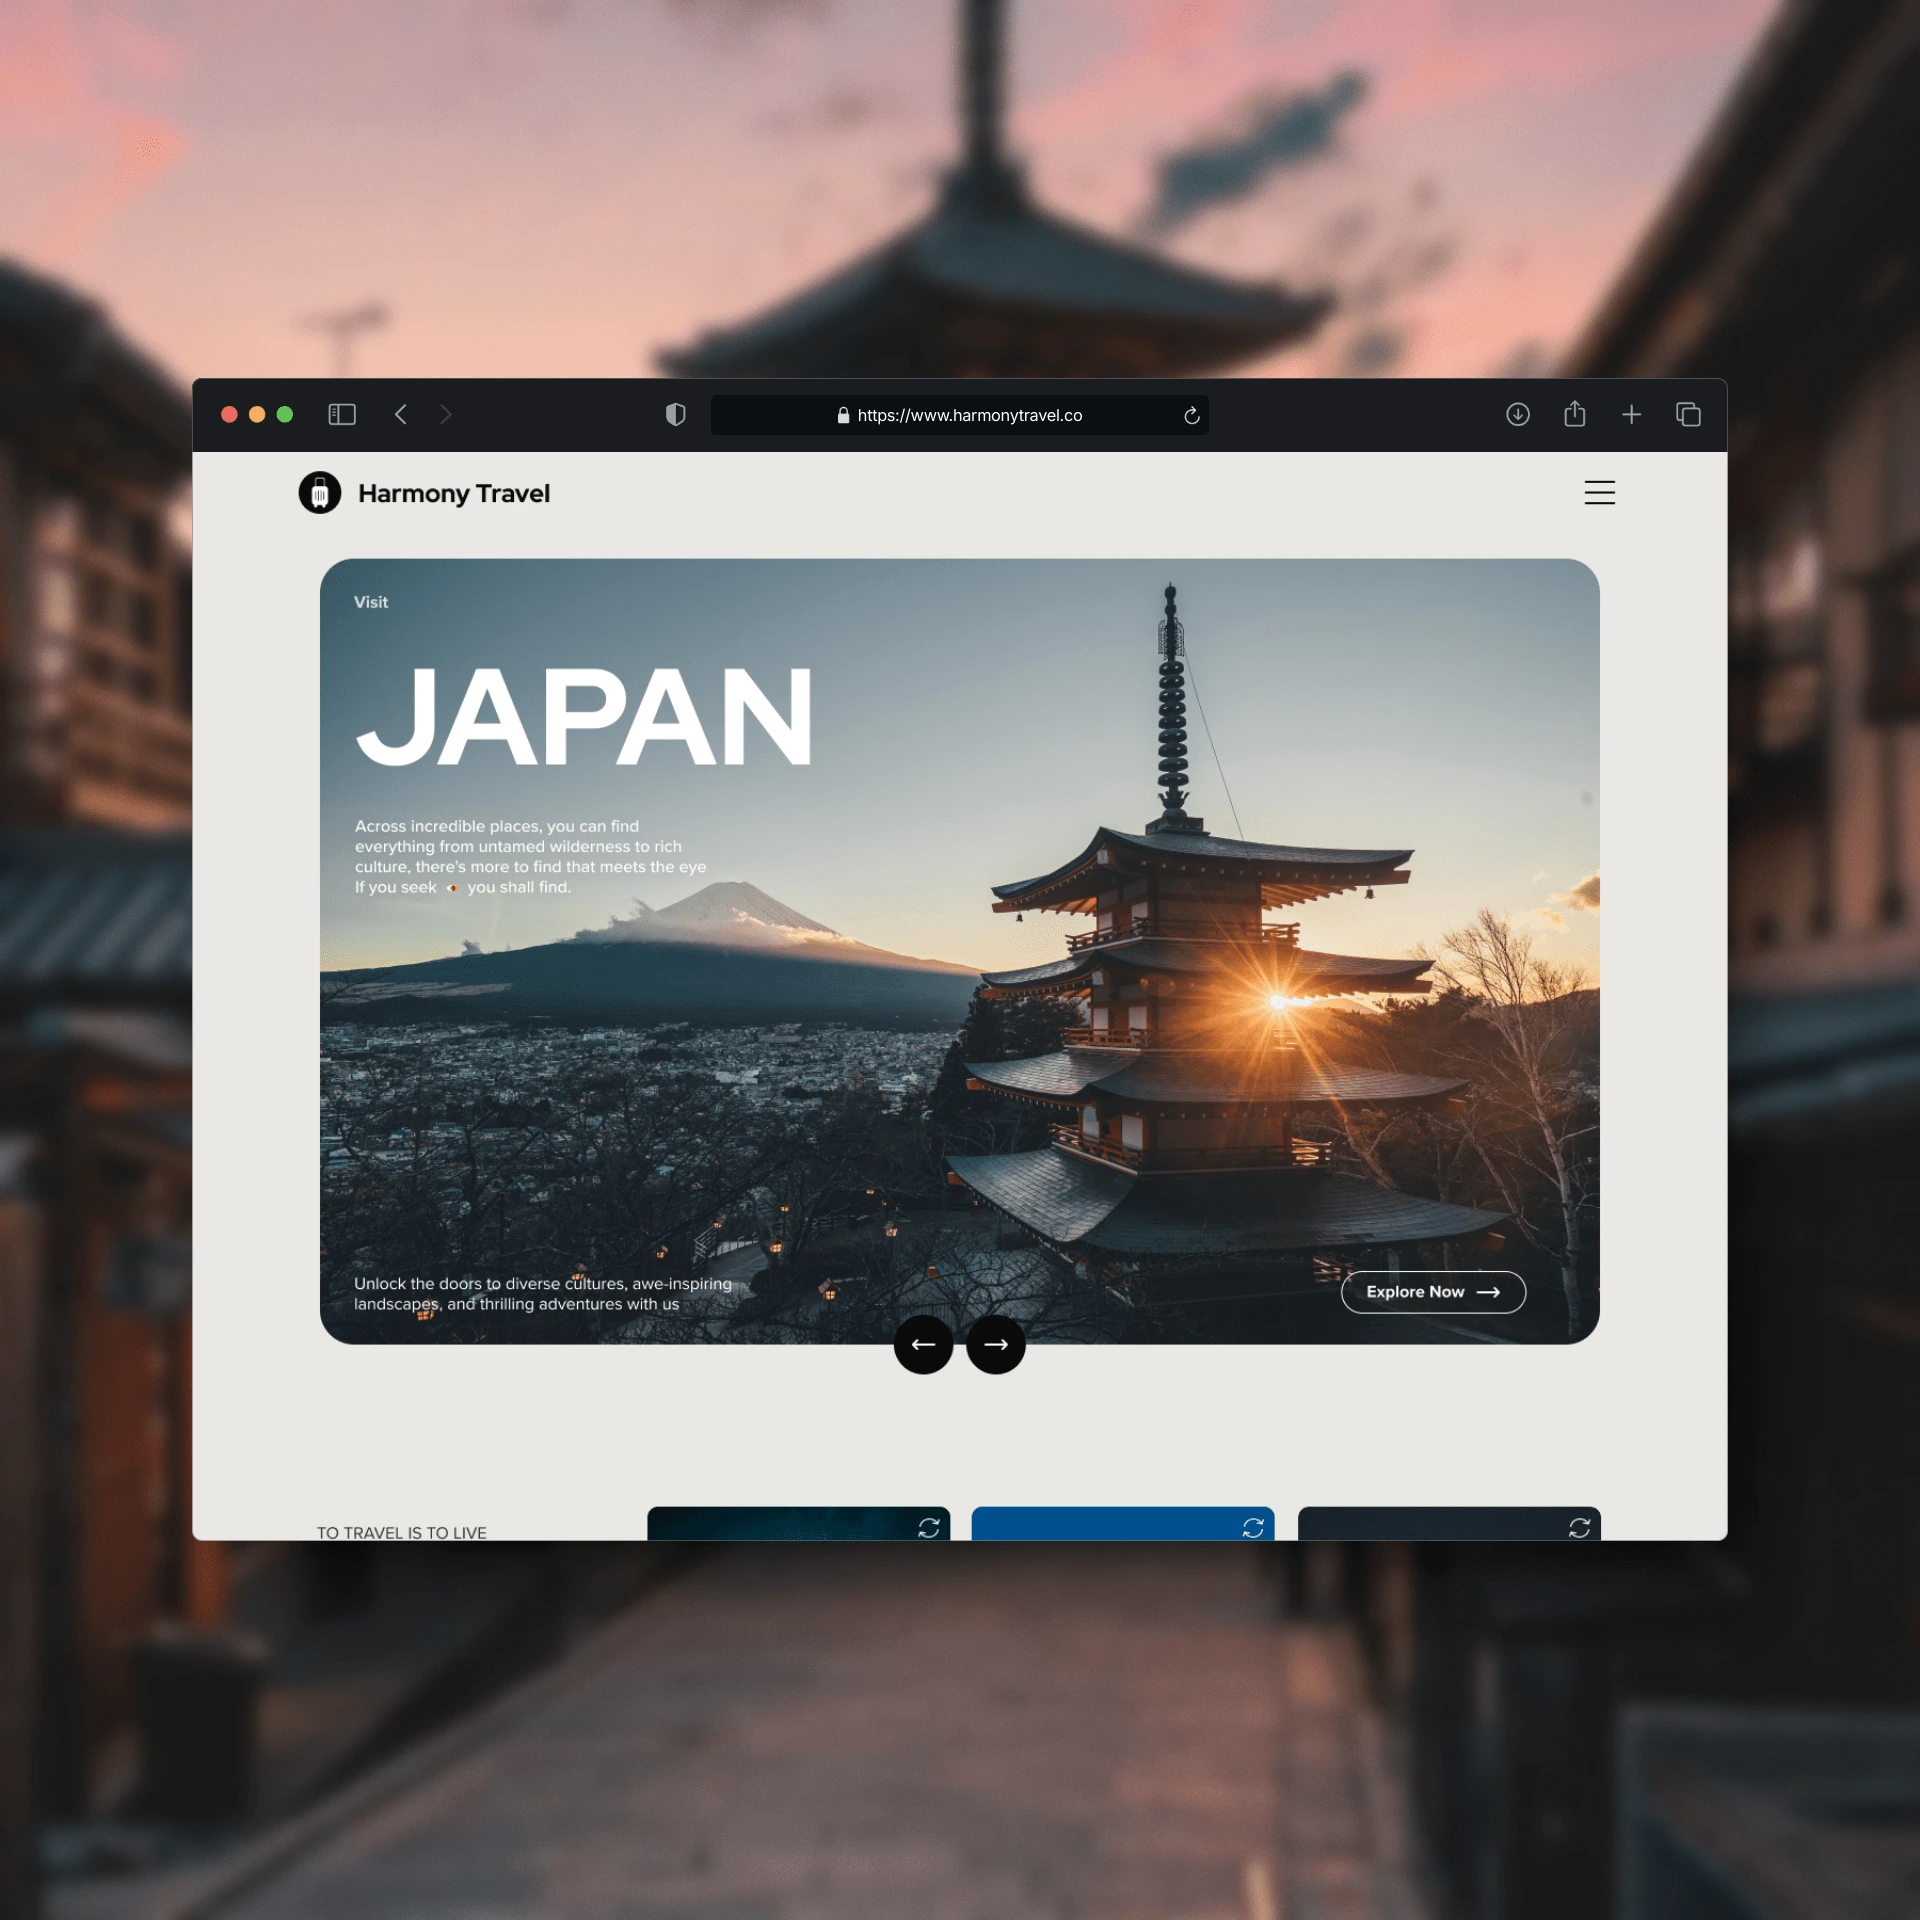Image resolution: width=1920 pixels, height=1920 pixels.
Task: Go back using the left chevron
Action: pos(401,414)
